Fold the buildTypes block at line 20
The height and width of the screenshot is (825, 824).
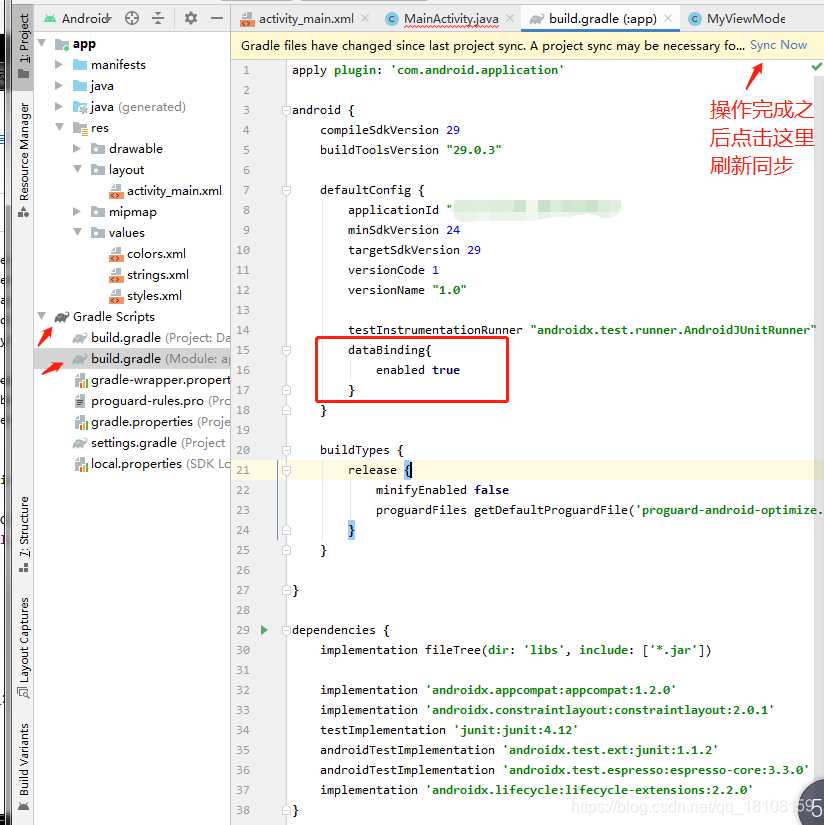click(x=286, y=450)
